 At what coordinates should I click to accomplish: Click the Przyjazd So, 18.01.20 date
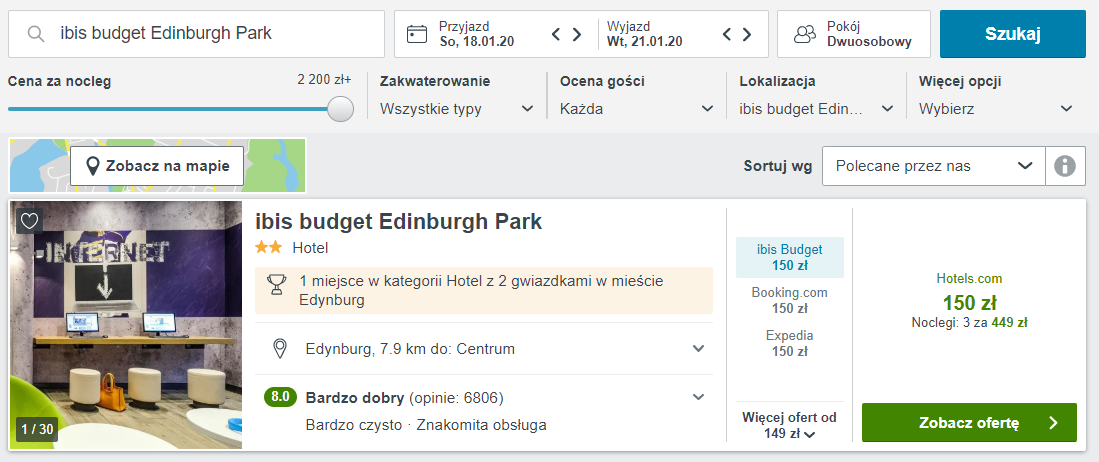[x=477, y=34]
